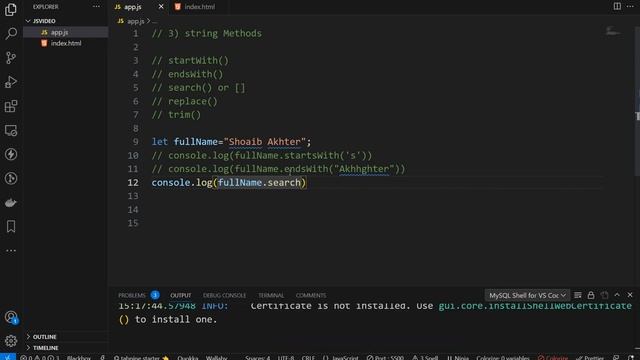The image size is (640, 360).
Task: Open the Source Control view icon
Action: pyautogui.click(x=11, y=58)
